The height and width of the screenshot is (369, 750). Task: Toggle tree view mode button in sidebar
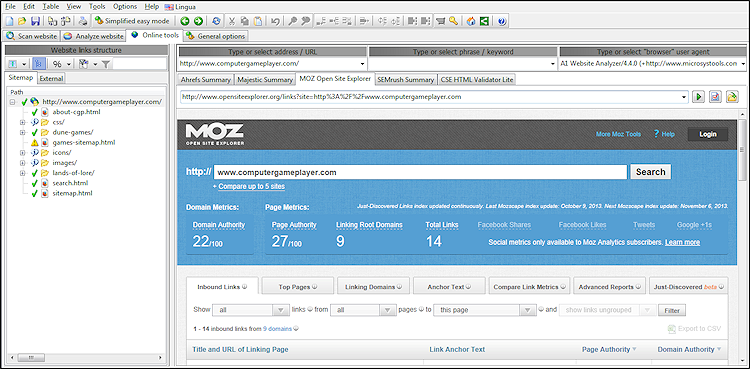(39, 64)
